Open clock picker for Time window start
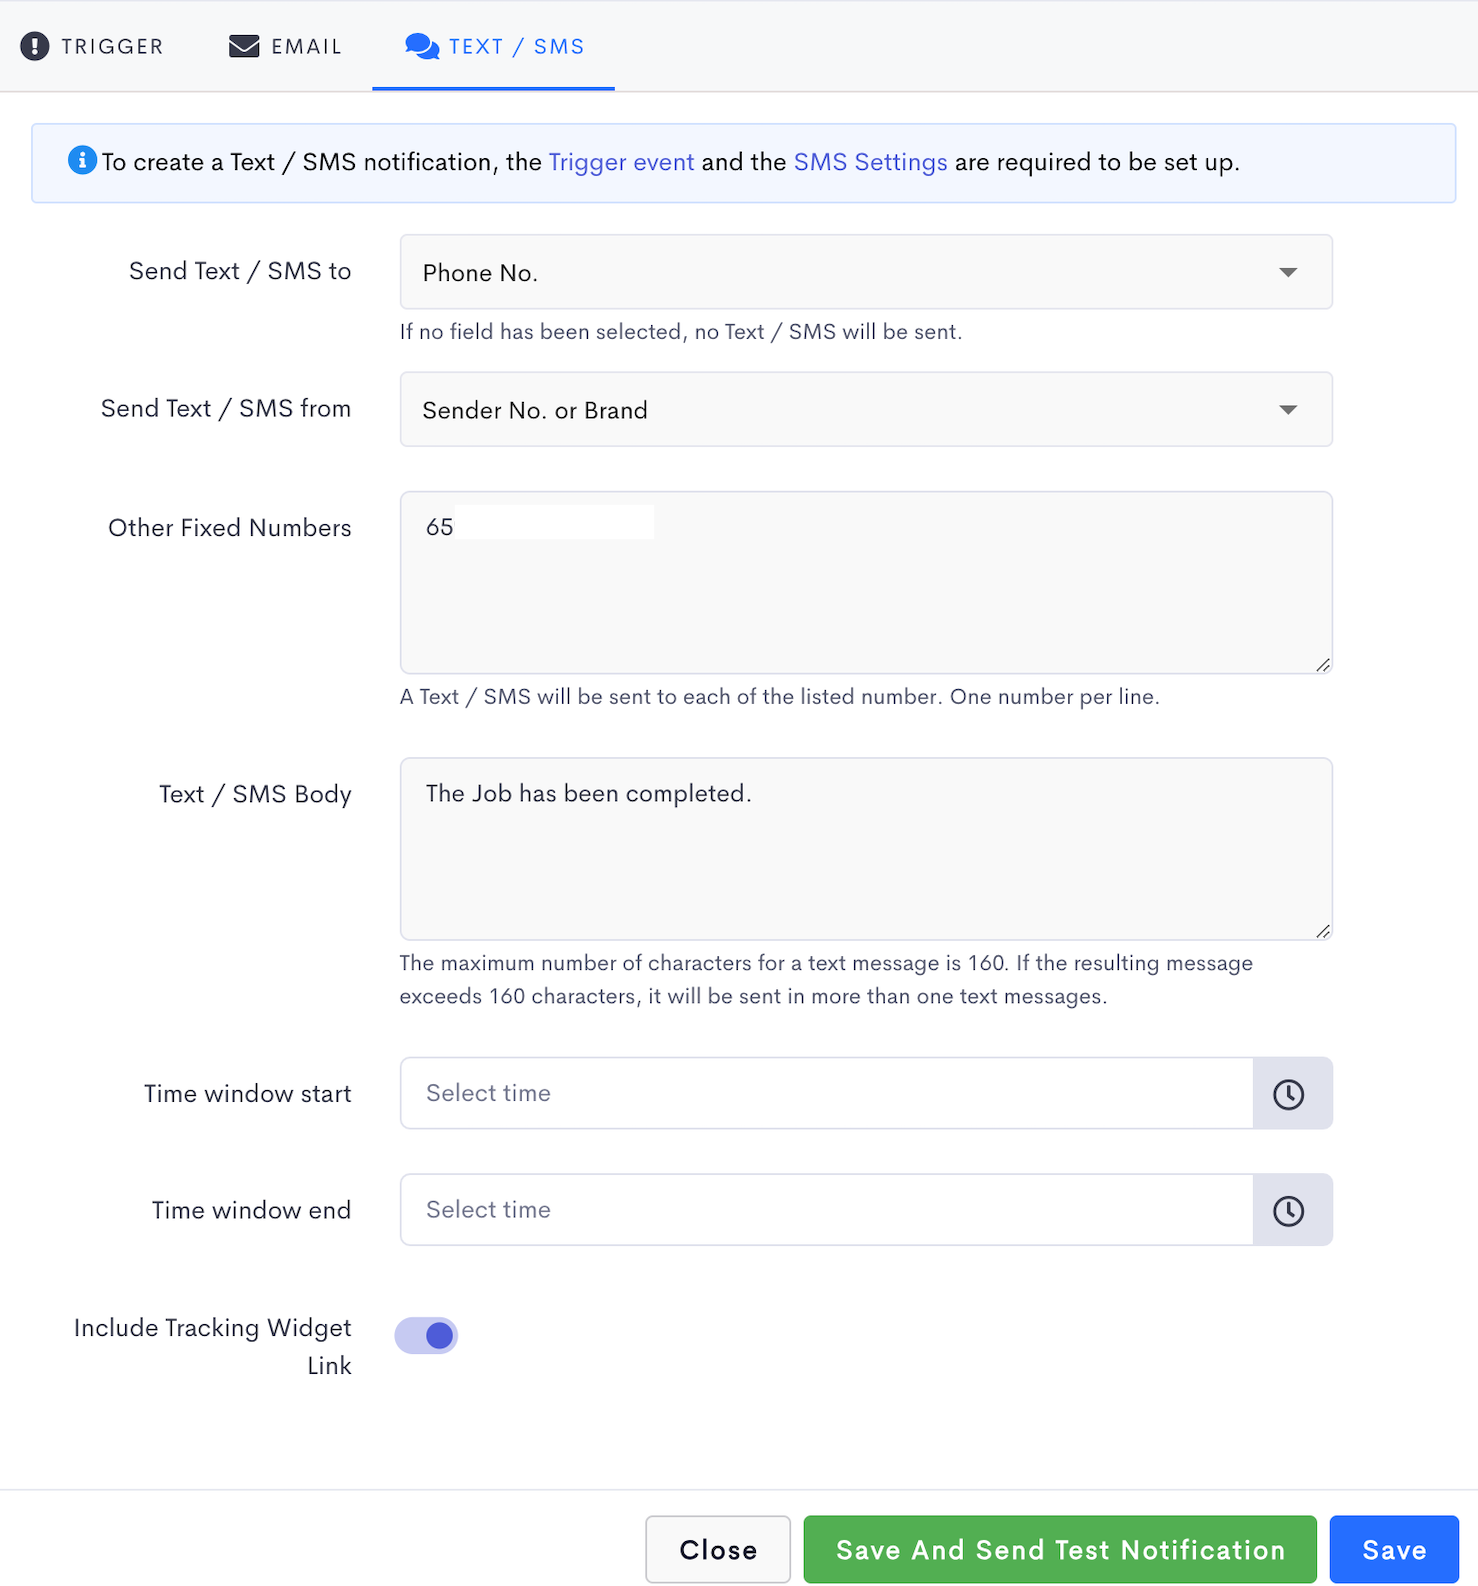1478x1586 pixels. [x=1290, y=1094]
